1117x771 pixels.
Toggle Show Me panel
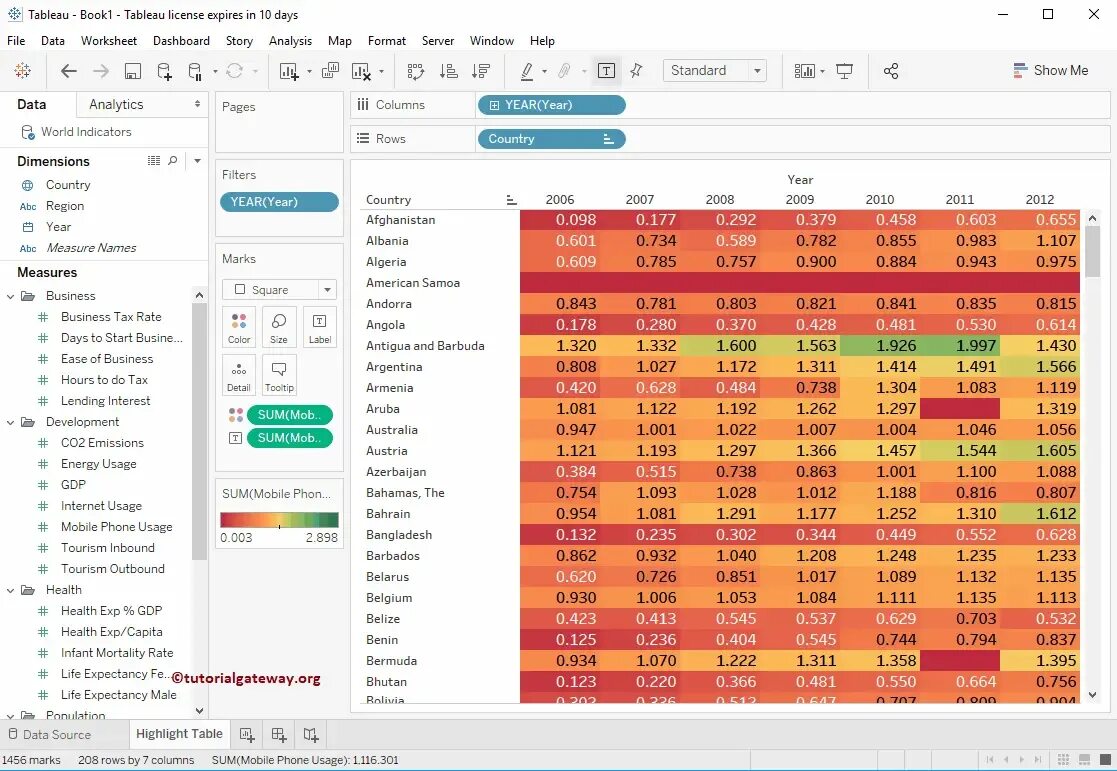click(x=1051, y=71)
